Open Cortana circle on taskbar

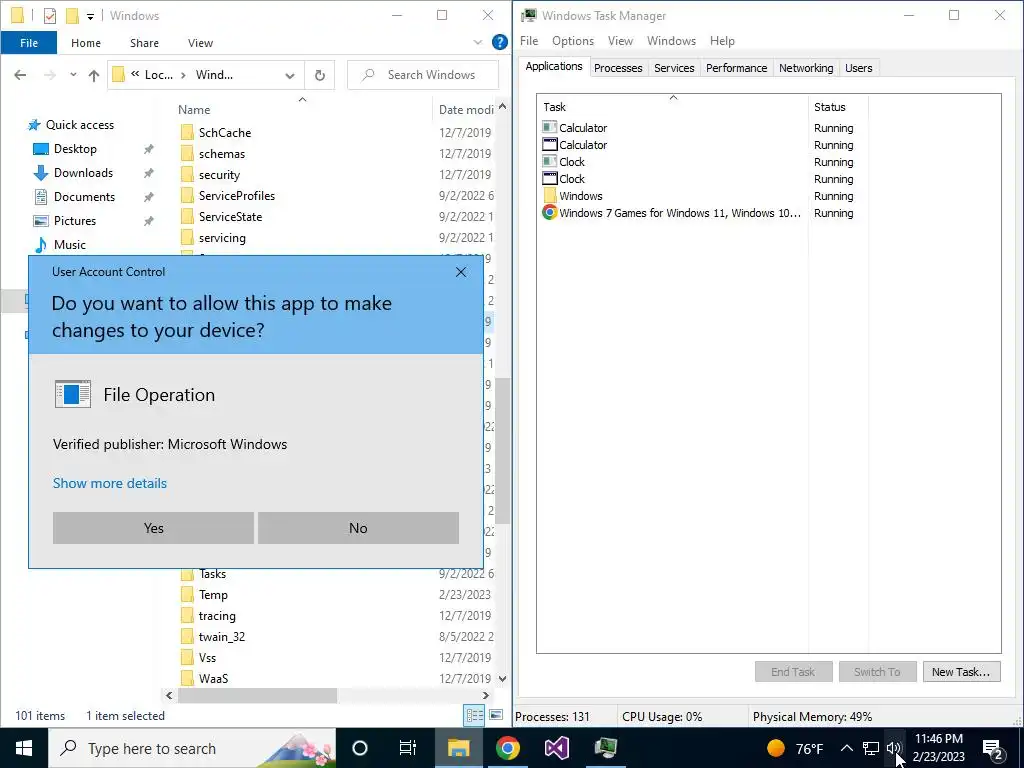click(x=360, y=748)
